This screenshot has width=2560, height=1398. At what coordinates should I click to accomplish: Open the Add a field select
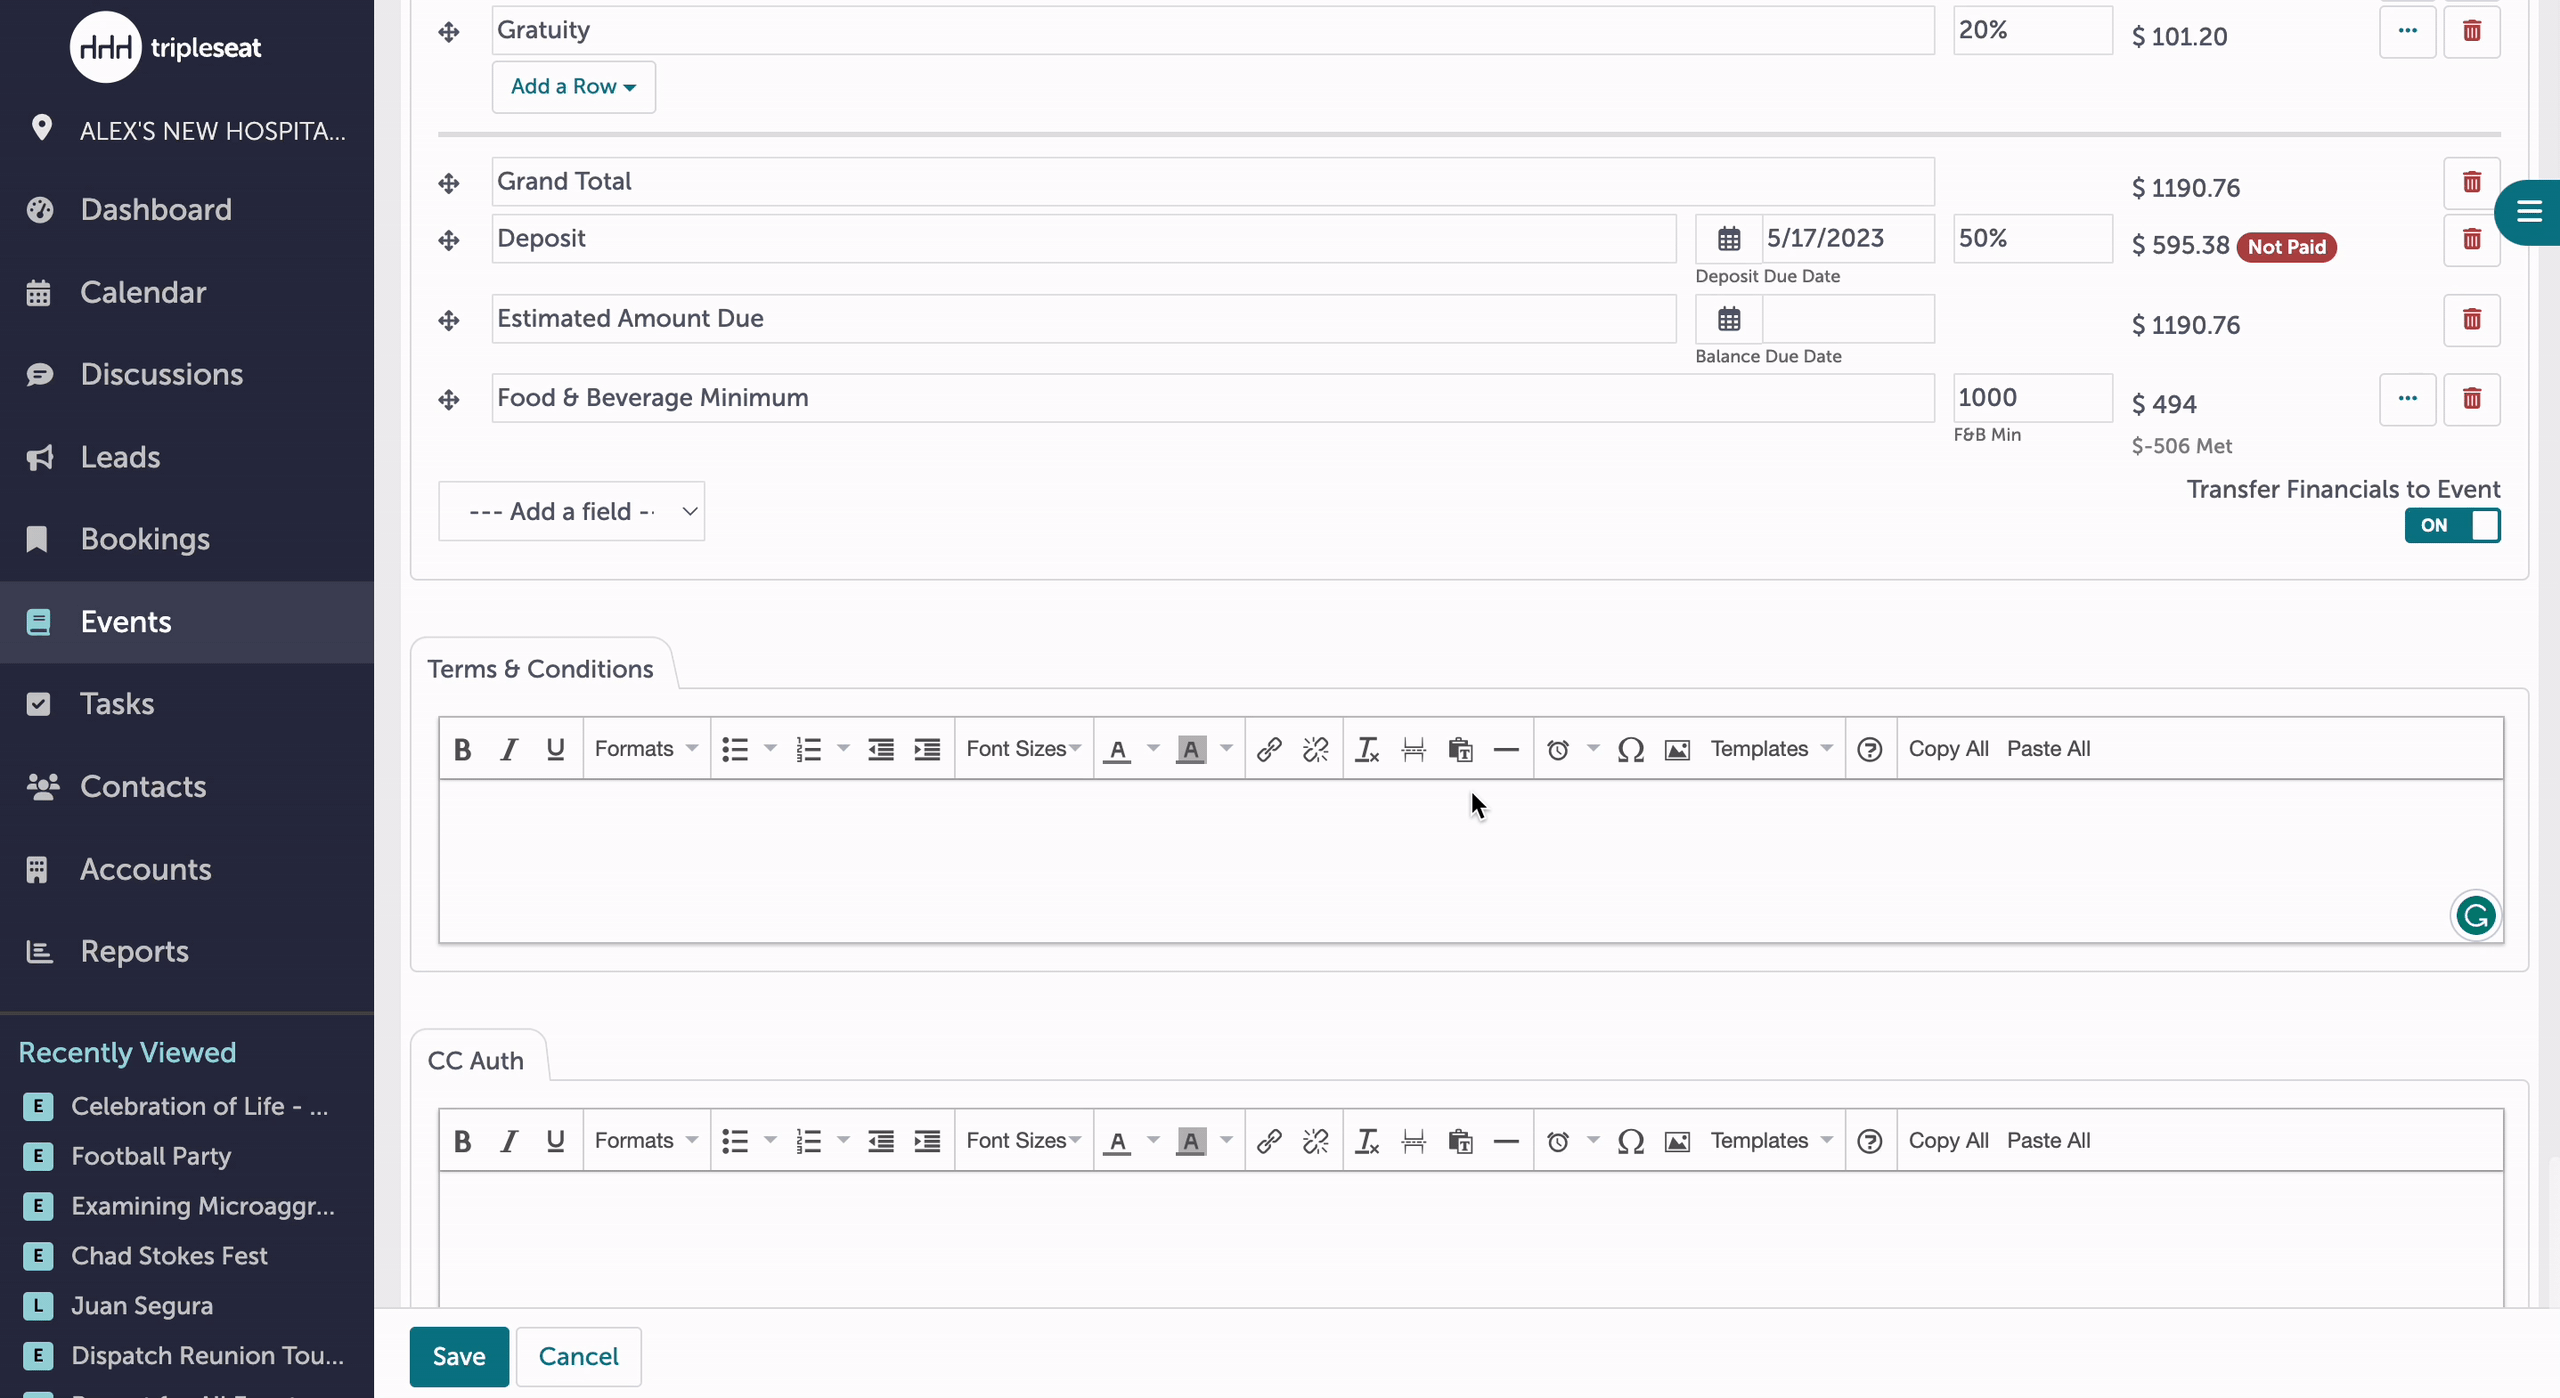pos(571,511)
